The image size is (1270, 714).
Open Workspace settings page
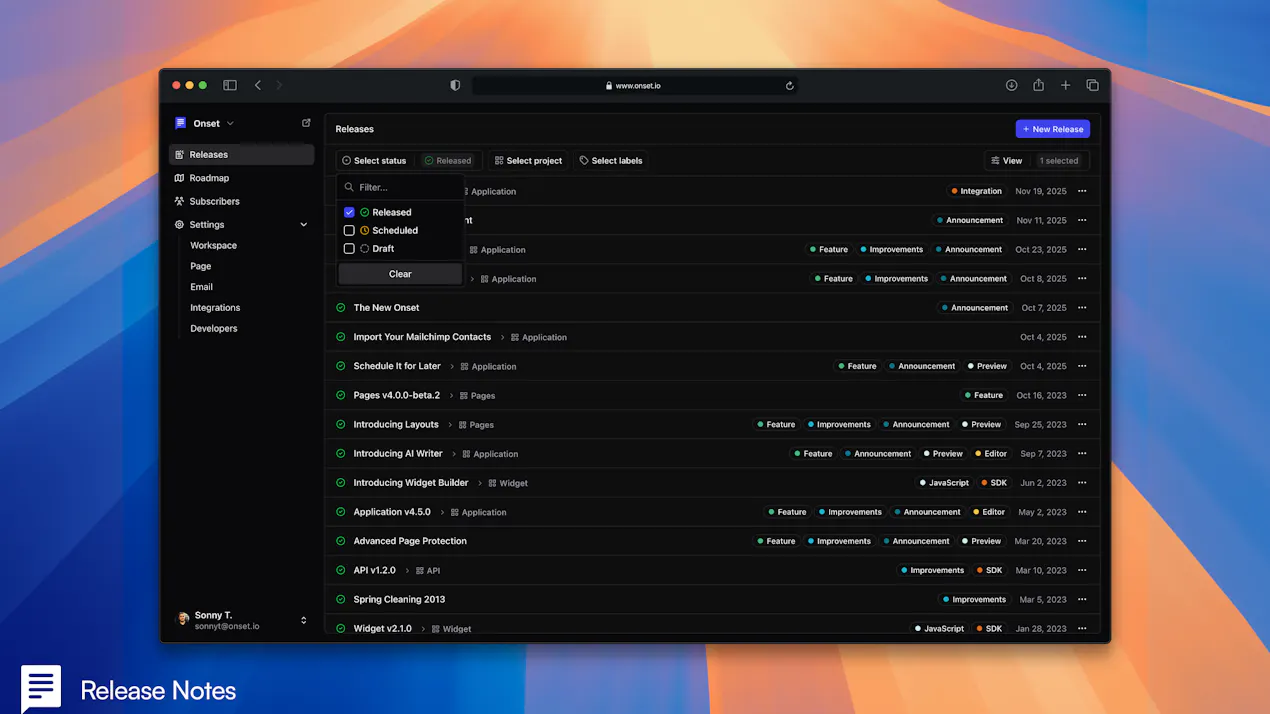(x=214, y=245)
